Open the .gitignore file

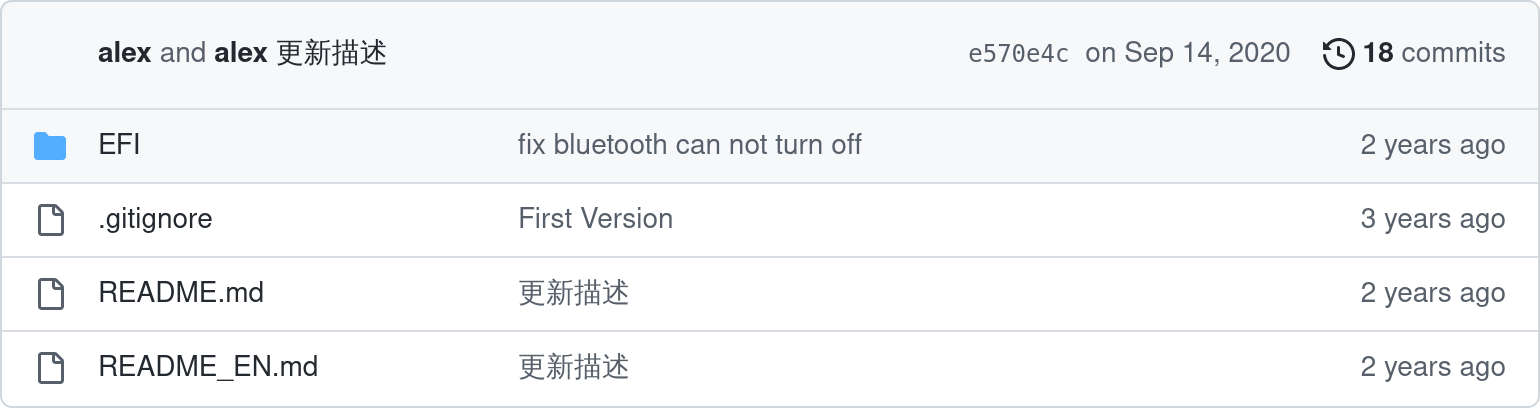pos(155,219)
